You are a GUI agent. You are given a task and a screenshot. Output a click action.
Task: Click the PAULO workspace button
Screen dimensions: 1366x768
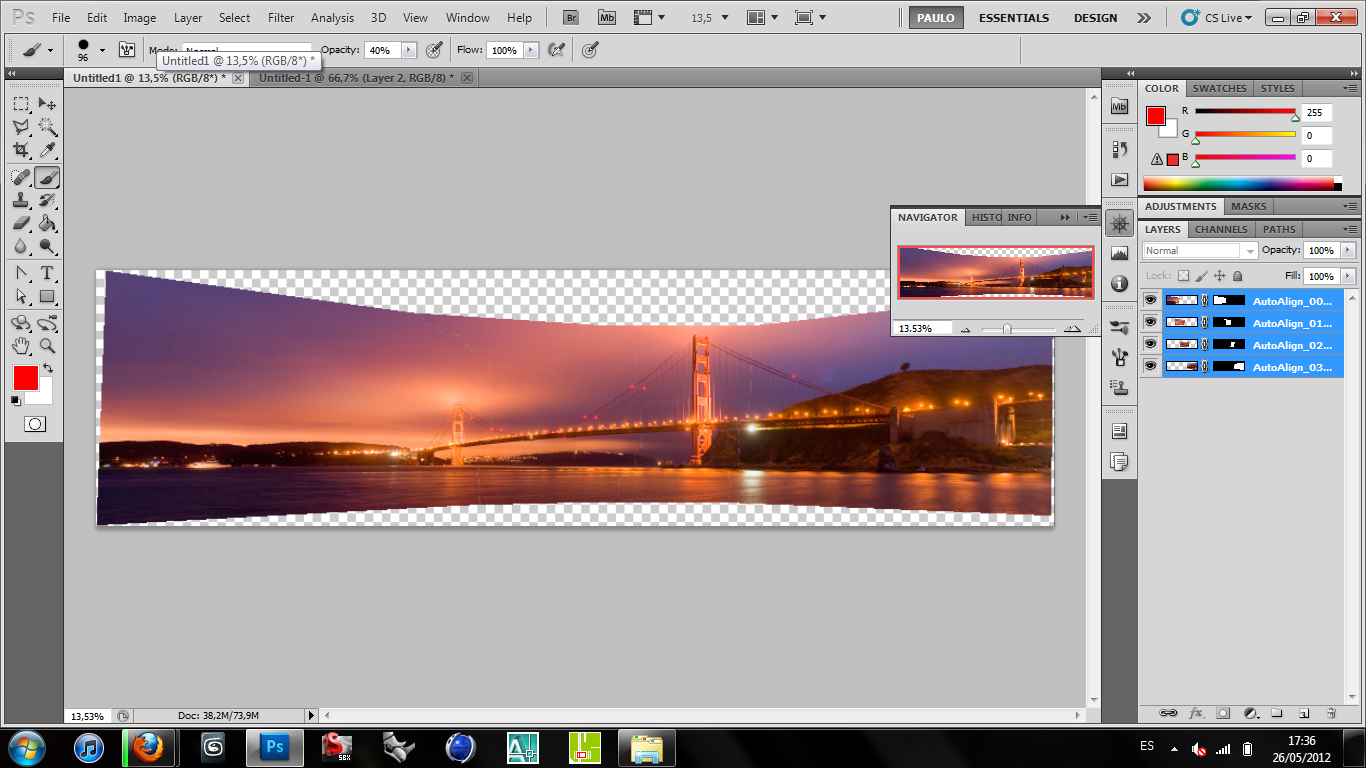(937, 18)
